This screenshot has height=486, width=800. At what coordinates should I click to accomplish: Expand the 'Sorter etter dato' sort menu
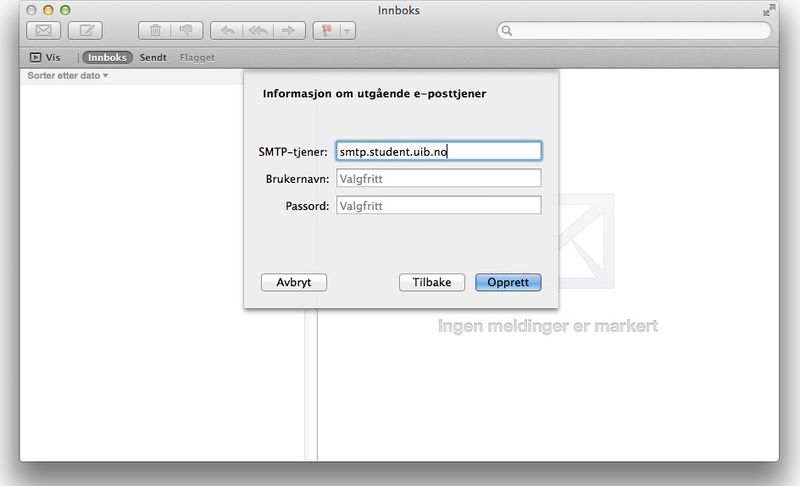coord(68,76)
